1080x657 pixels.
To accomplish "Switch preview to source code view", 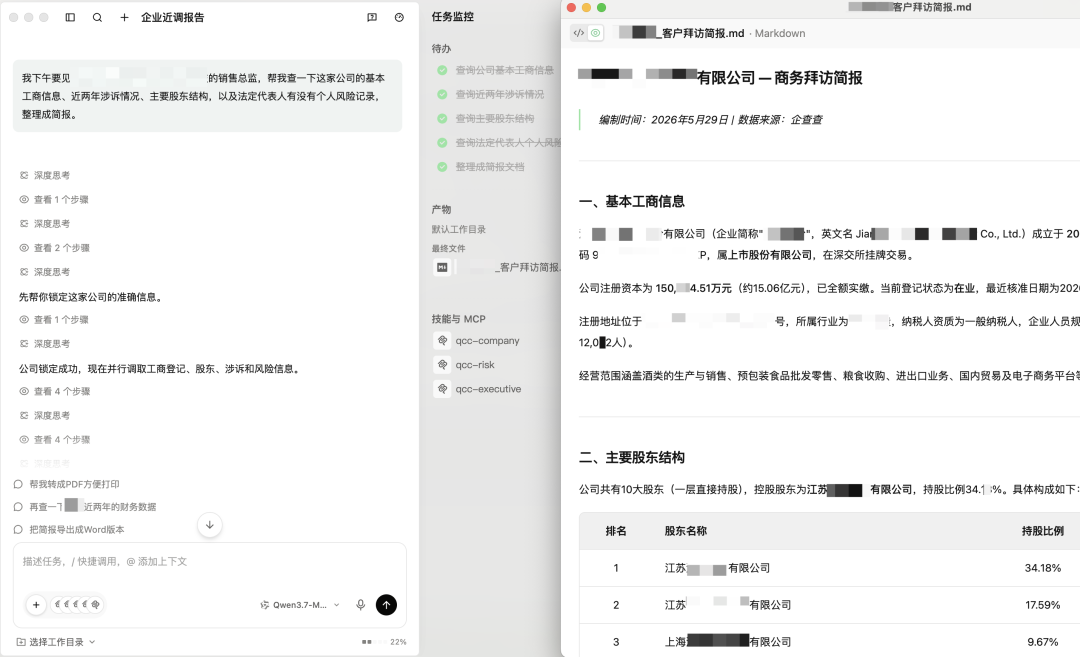I will 579,32.
